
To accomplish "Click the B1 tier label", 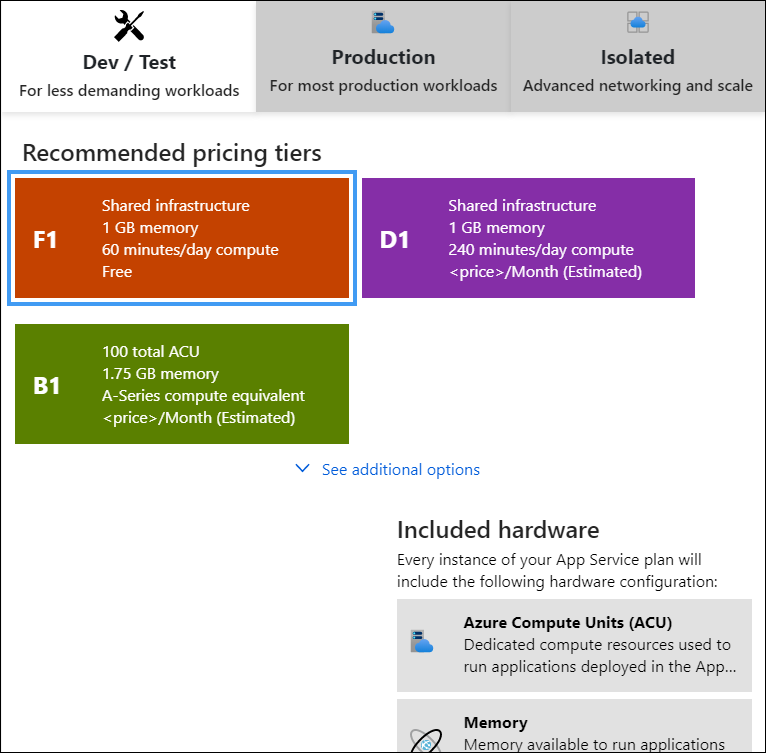I will click(47, 386).
